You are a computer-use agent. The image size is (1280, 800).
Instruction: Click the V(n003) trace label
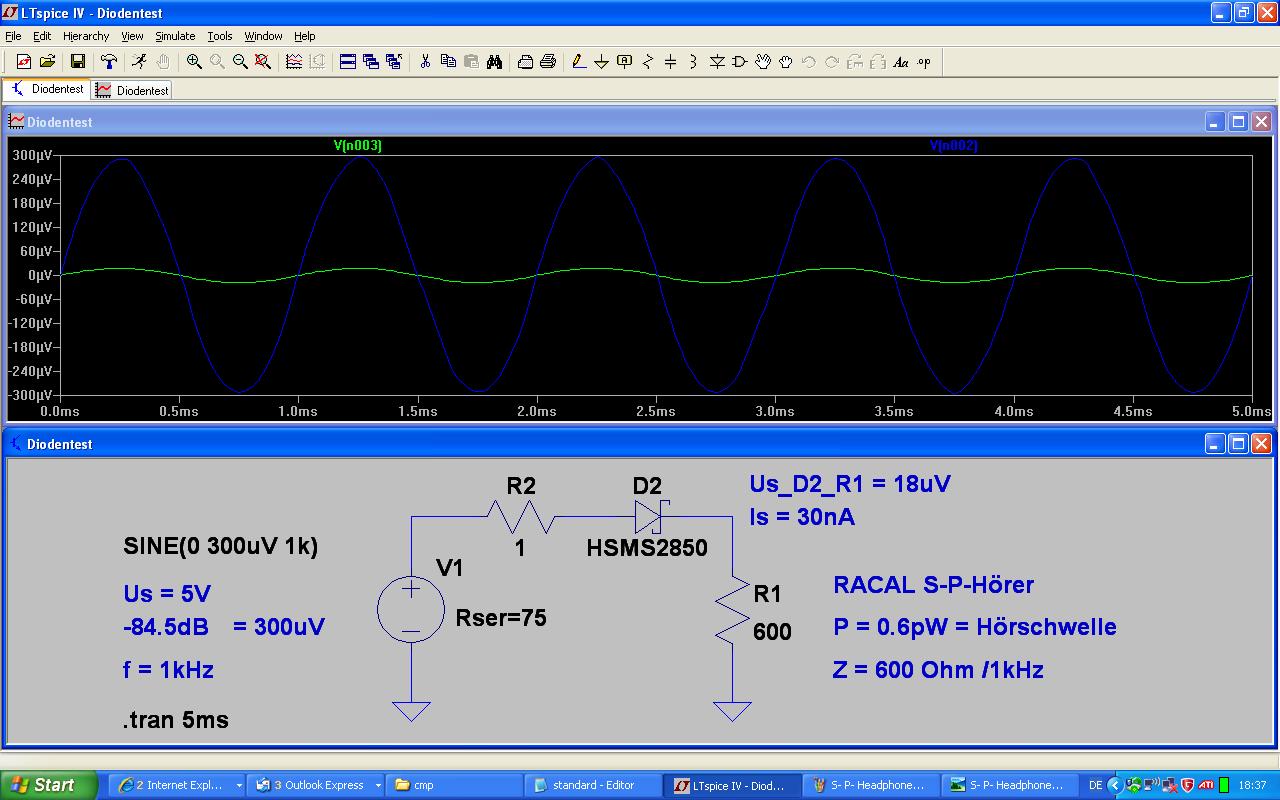point(357,146)
